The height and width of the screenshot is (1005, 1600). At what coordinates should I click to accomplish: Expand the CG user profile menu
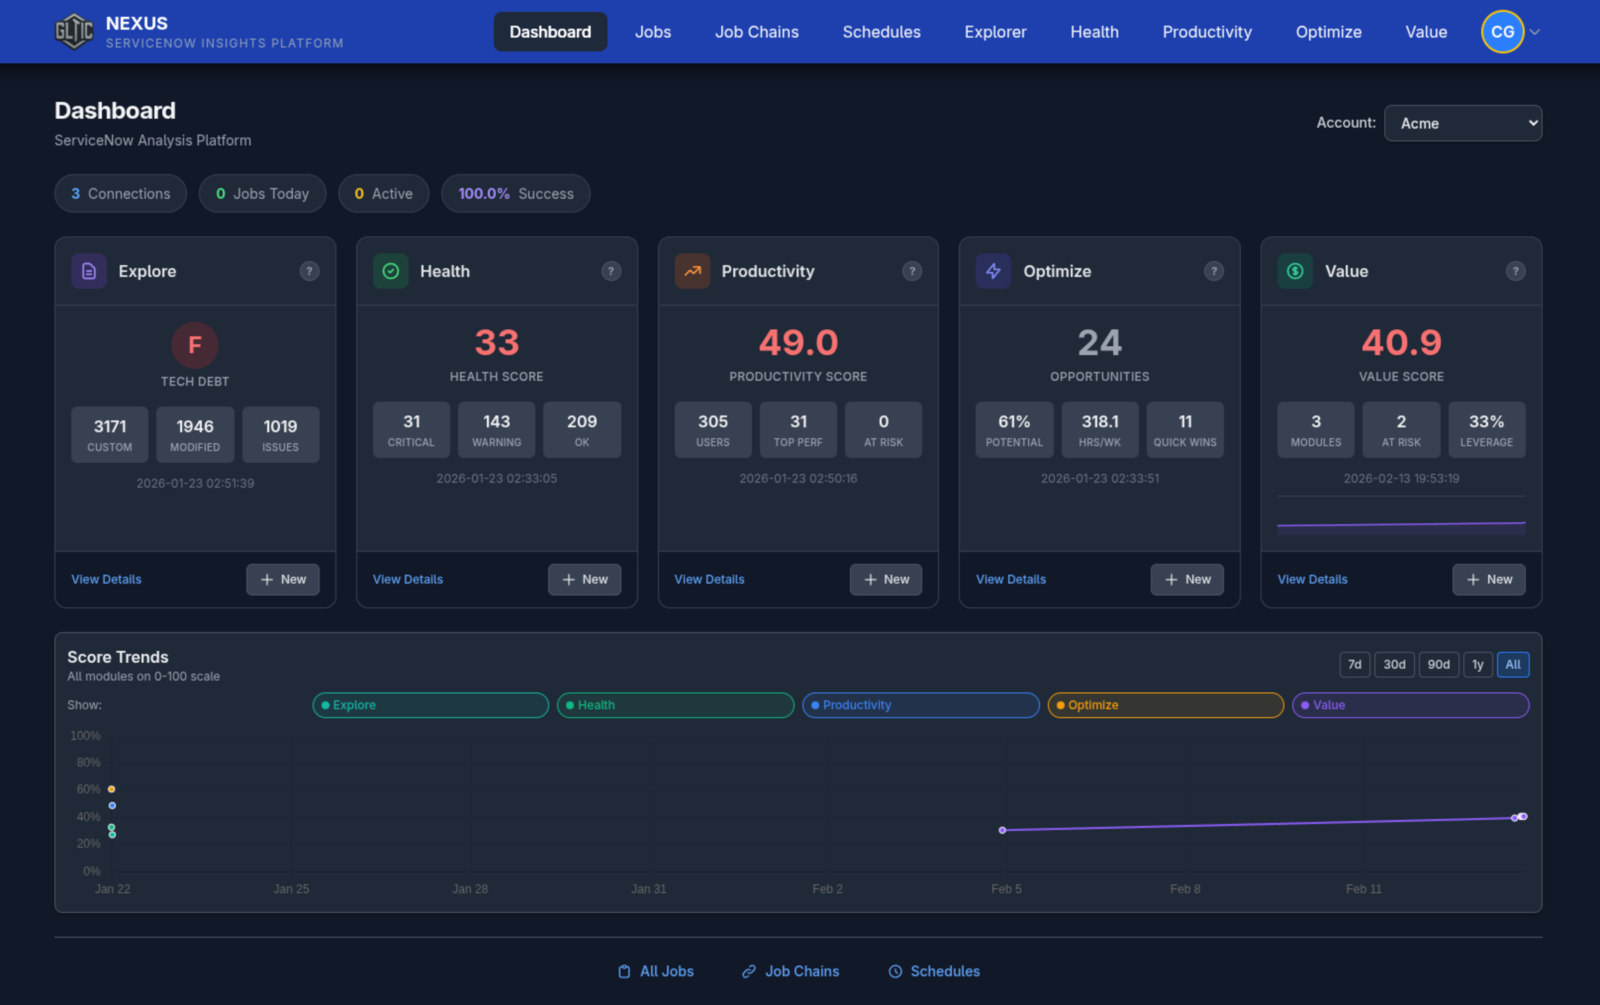(x=1510, y=32)
